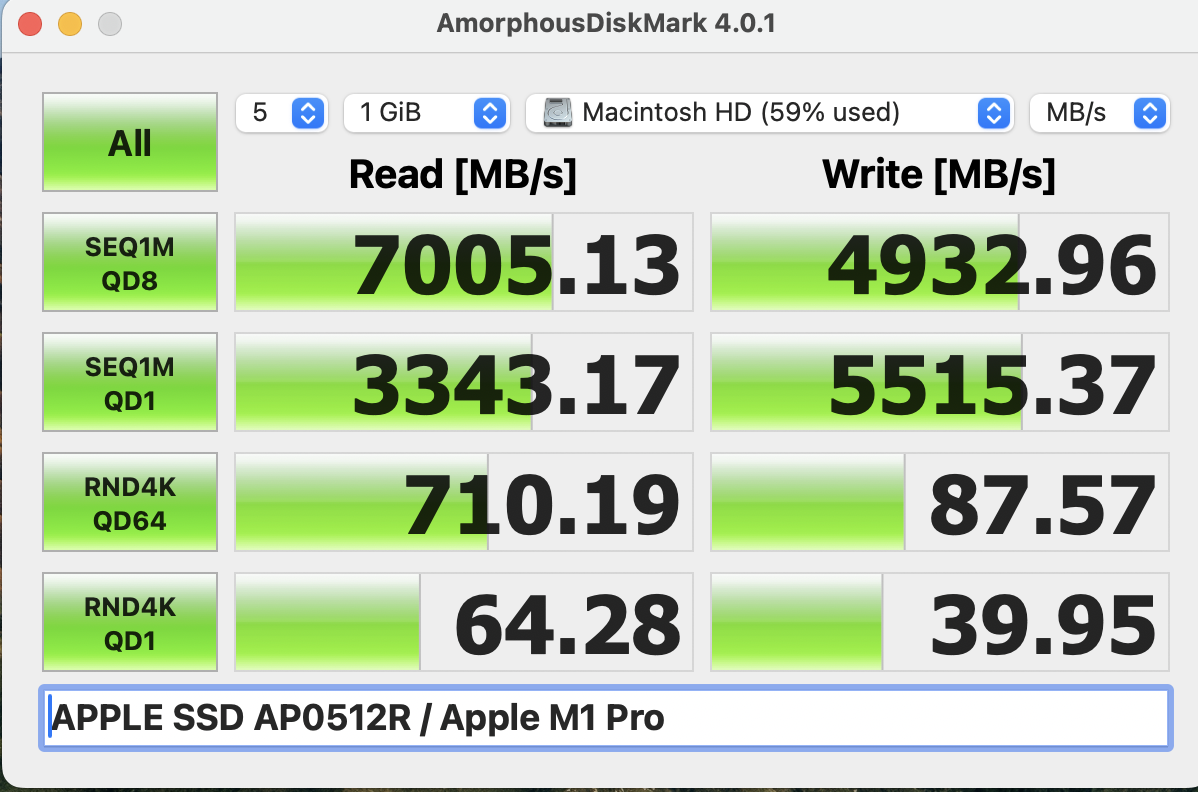The image size is (1198, 792).
Task: Click the SEQ1M QD8 read result bar
Action: (463, 261)
